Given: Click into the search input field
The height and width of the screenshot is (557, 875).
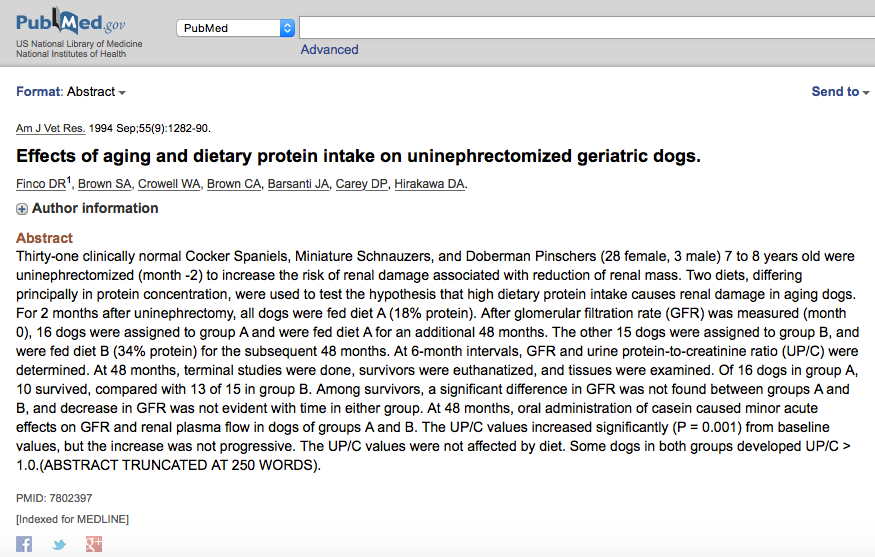Looking at the screenshot, I should coord(585,28).
